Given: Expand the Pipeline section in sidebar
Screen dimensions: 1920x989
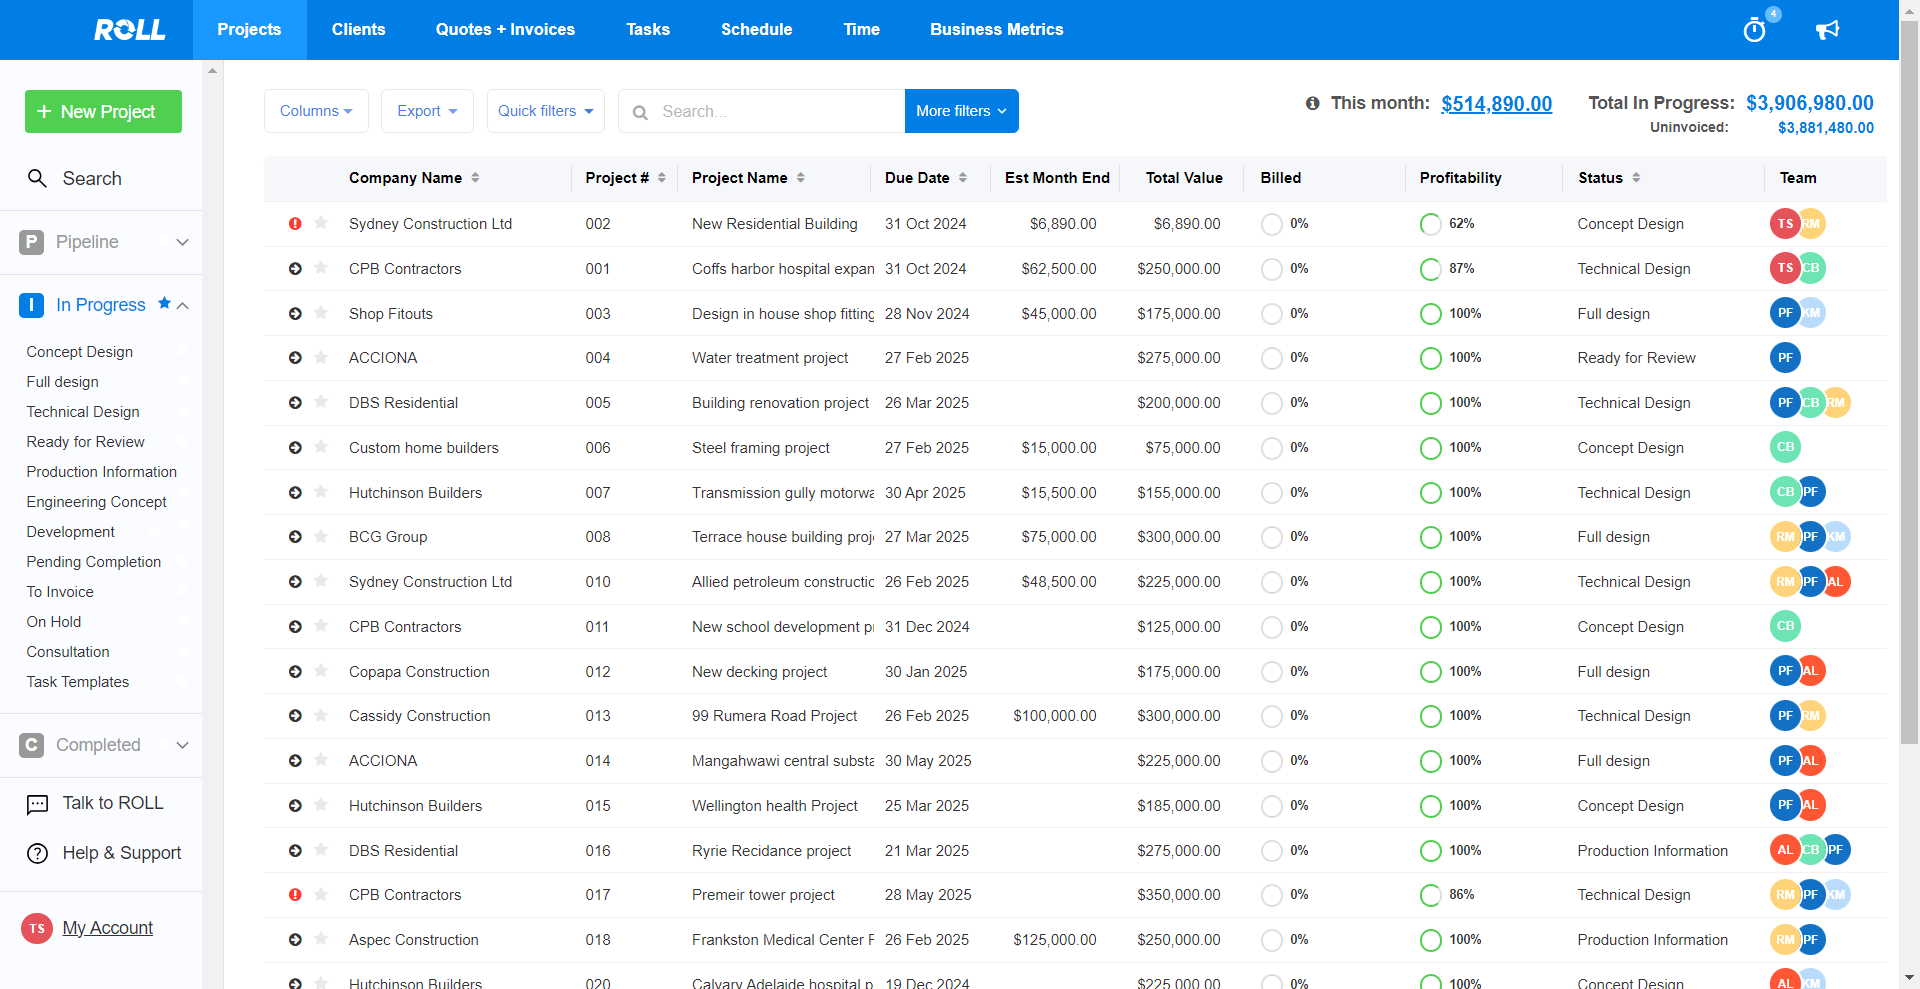Looking at the screenshot, I should click(182, 242).
